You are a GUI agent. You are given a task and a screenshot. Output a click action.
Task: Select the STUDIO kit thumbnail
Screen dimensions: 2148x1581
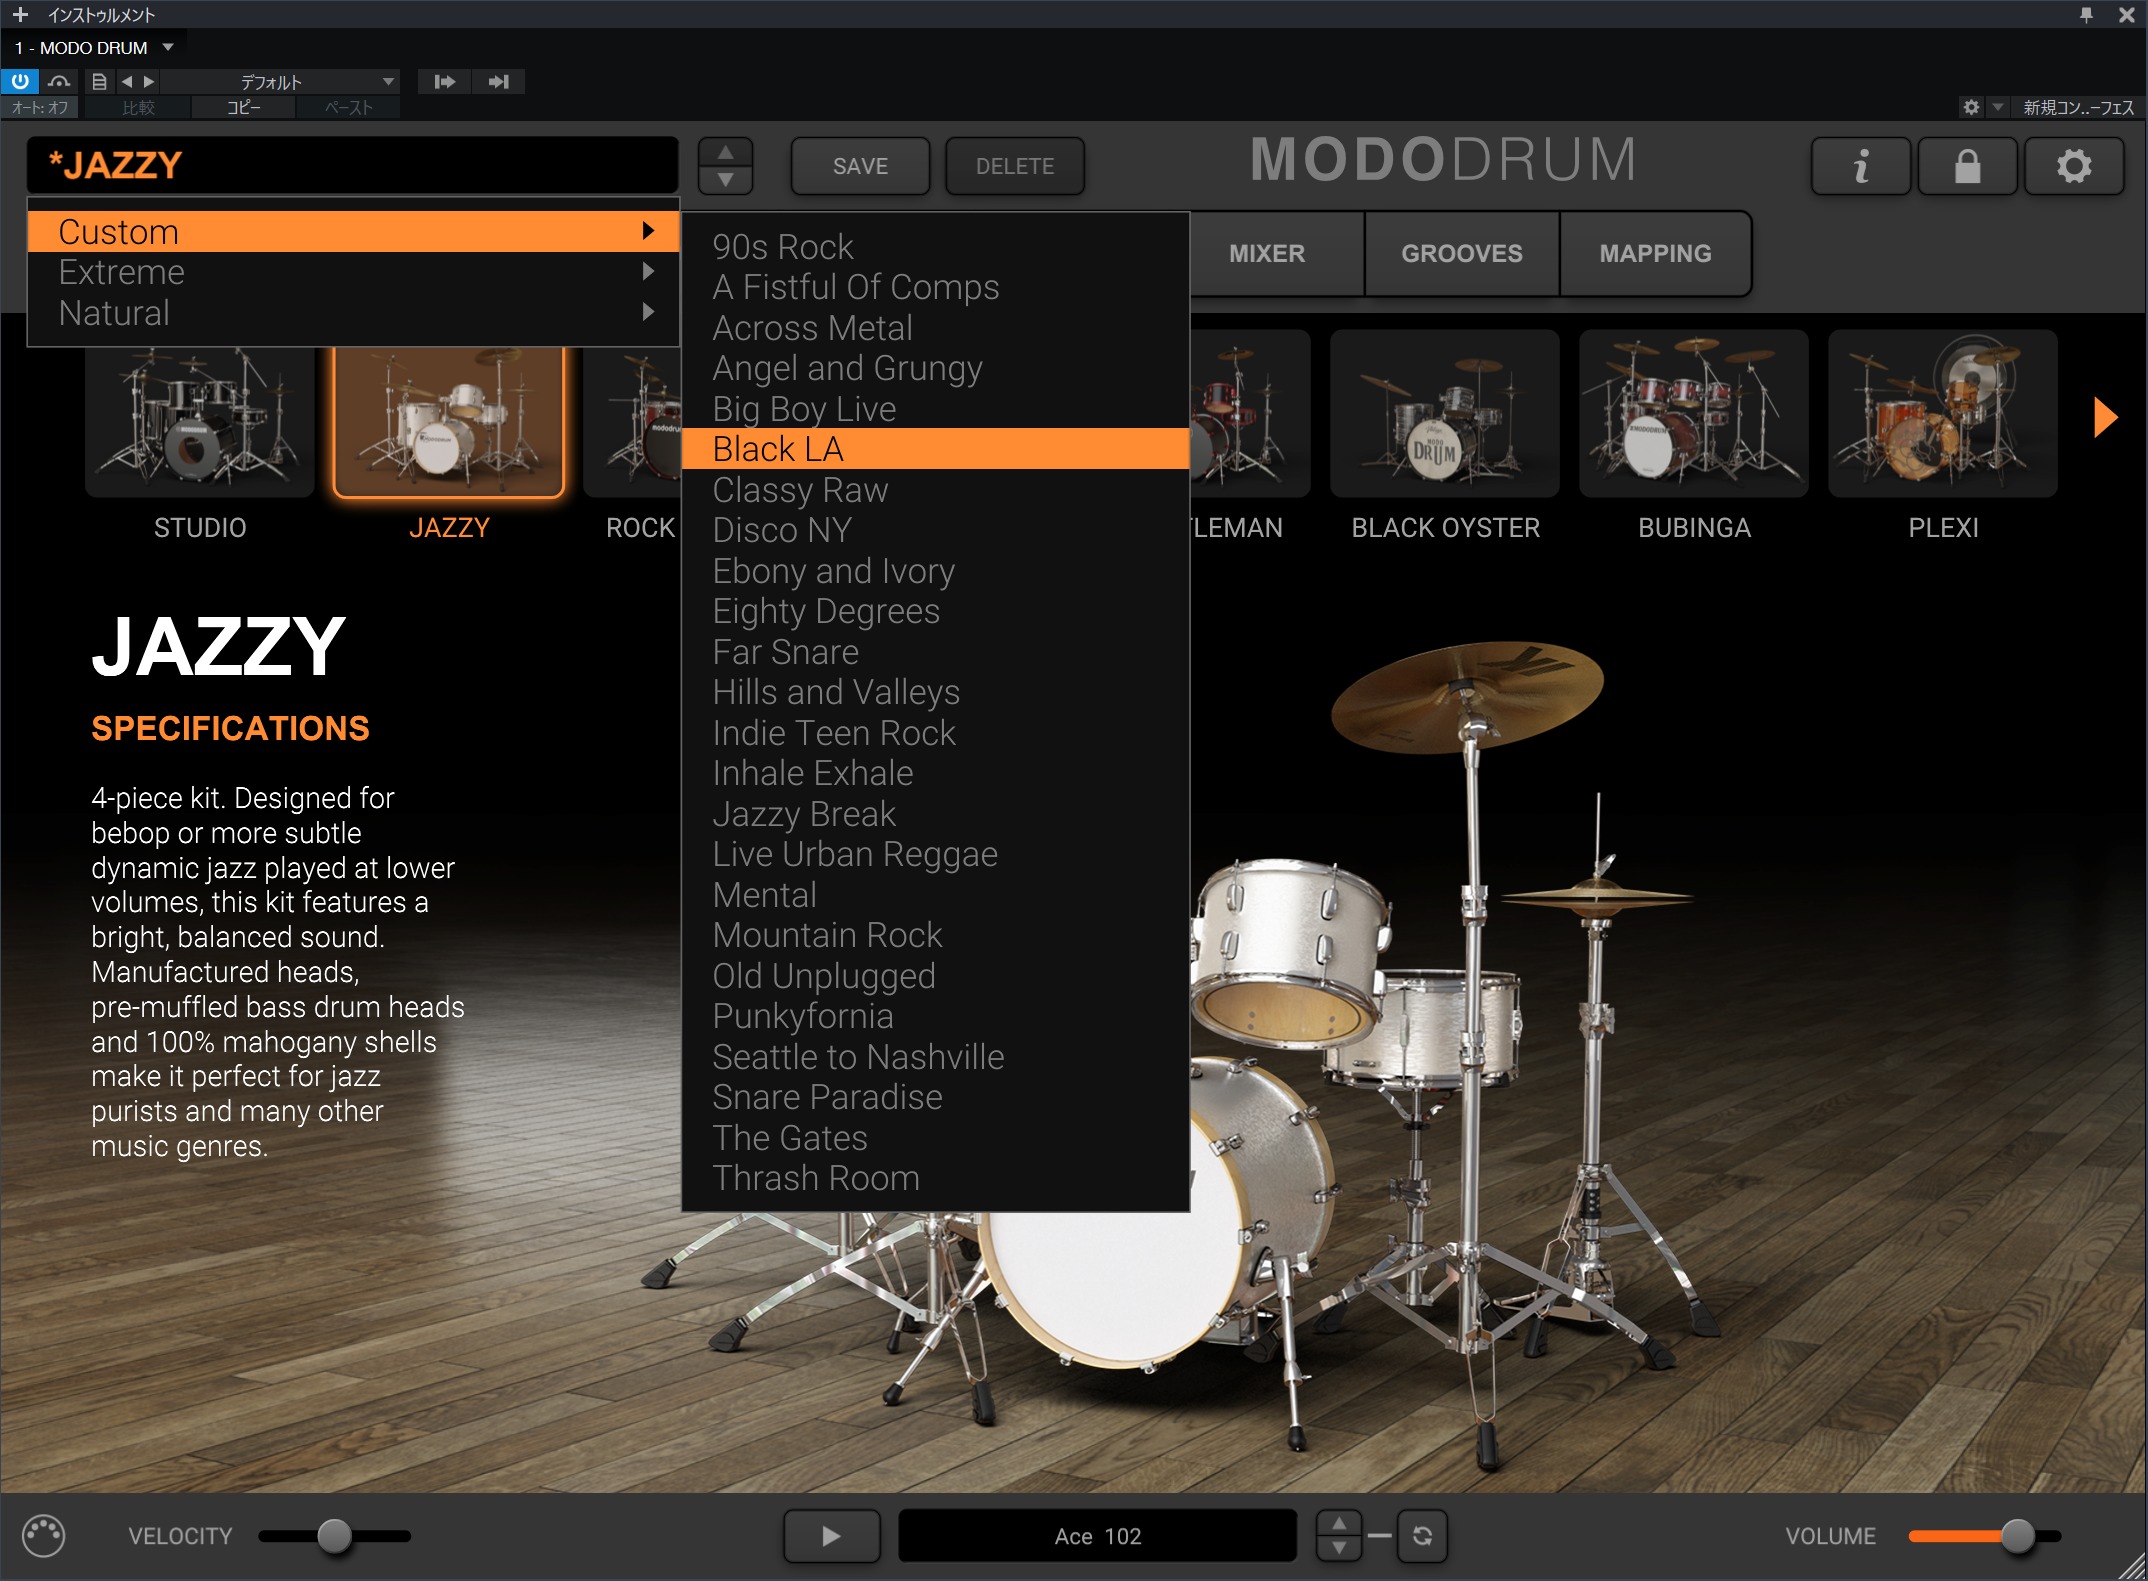[200, 422]
